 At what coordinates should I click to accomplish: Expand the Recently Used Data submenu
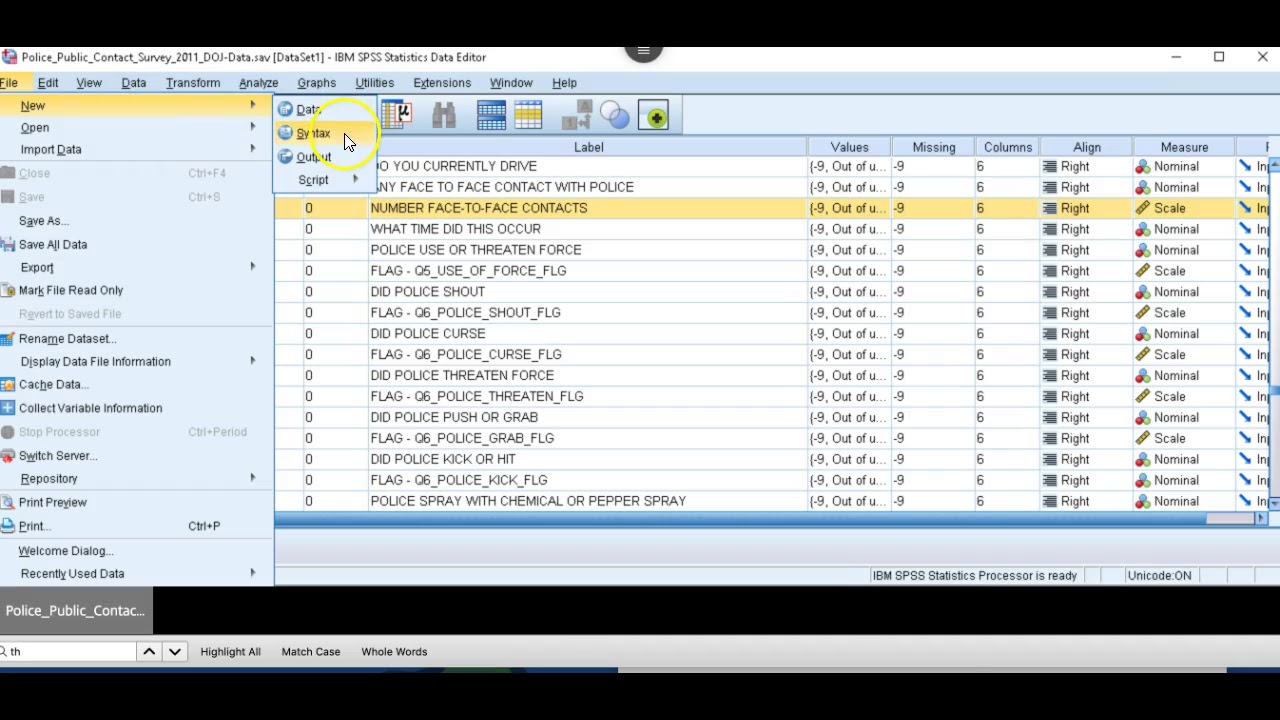pyautogui.click(x=137, y=574)
